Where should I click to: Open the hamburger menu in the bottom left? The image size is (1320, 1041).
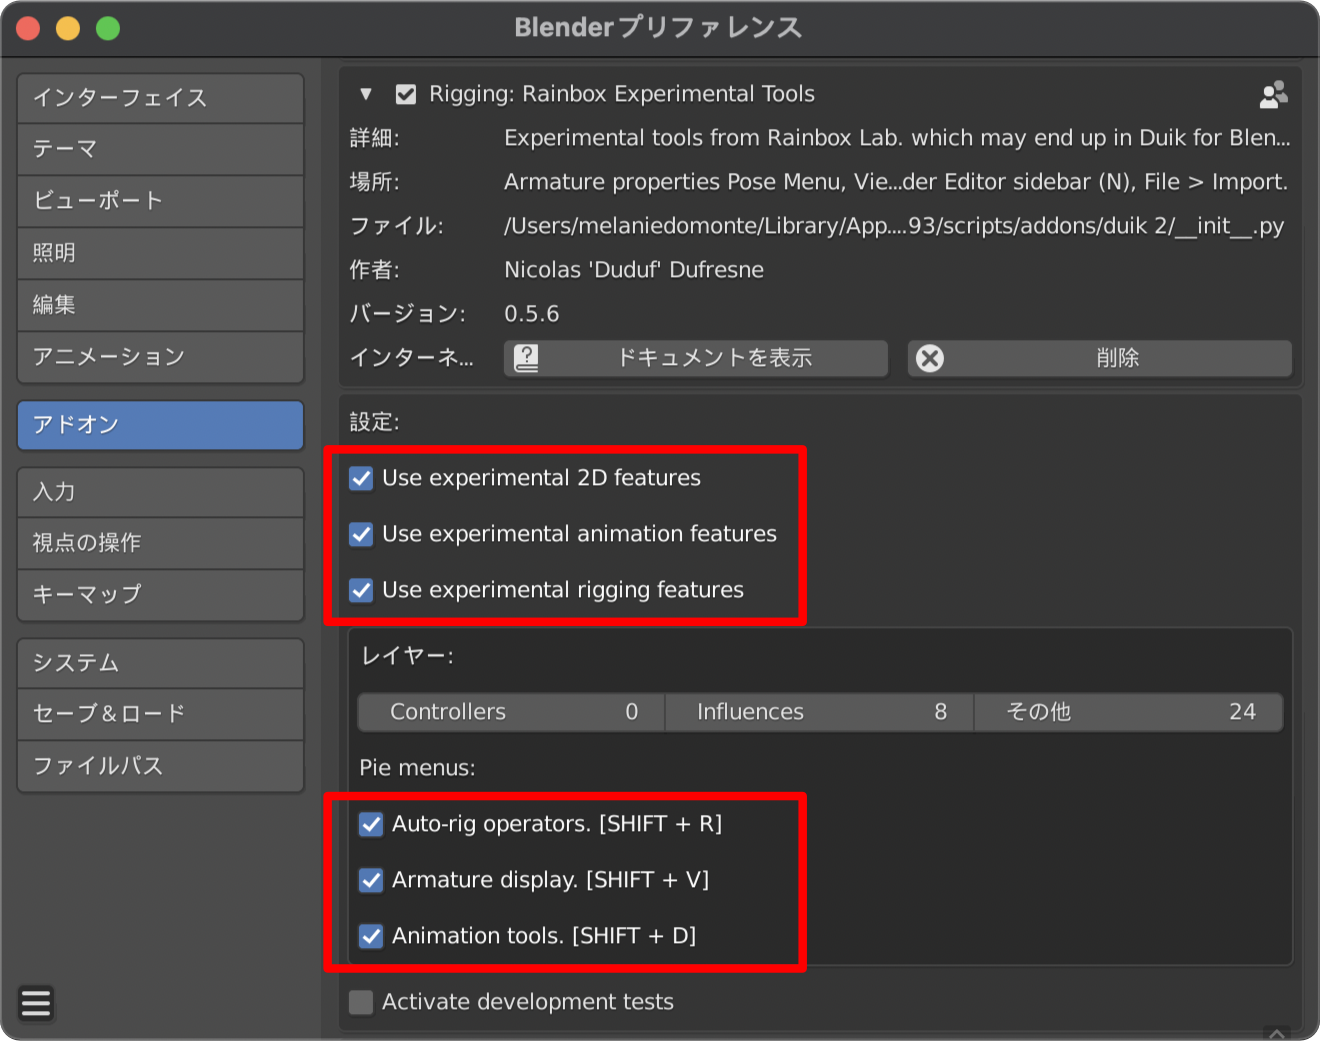tap(36, 1002)
